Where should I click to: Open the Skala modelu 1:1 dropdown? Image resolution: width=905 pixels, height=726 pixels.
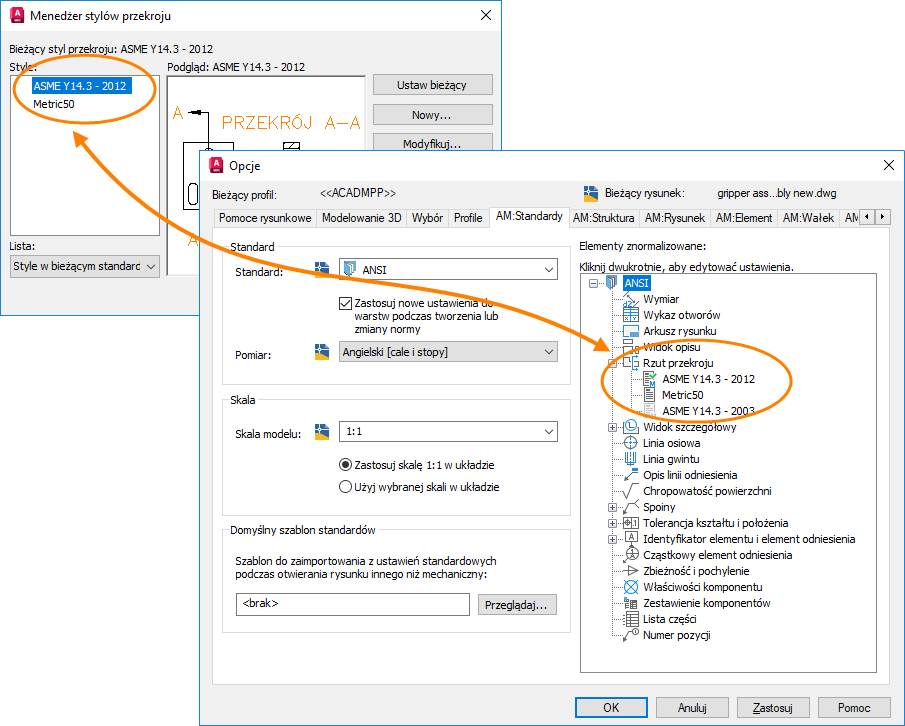pyautogui.click(x=448, y=431)
